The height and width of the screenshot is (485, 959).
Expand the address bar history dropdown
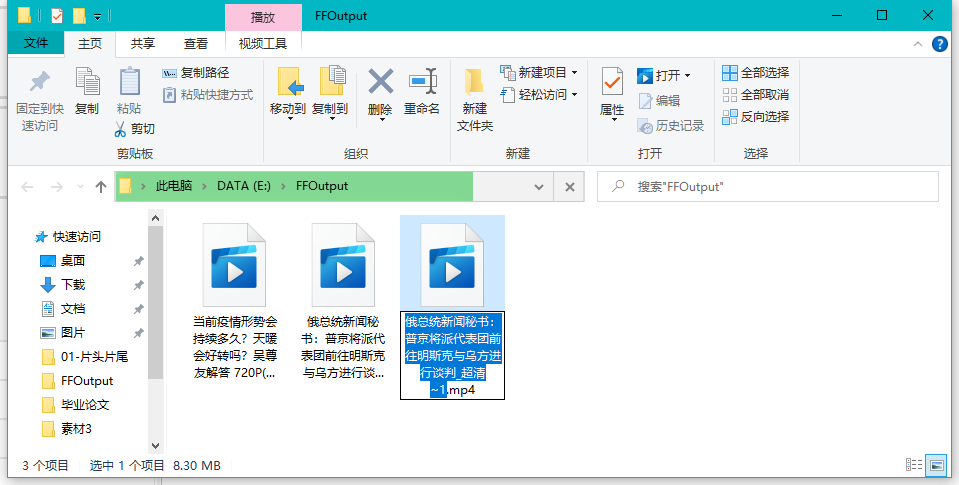click(539, 187)
